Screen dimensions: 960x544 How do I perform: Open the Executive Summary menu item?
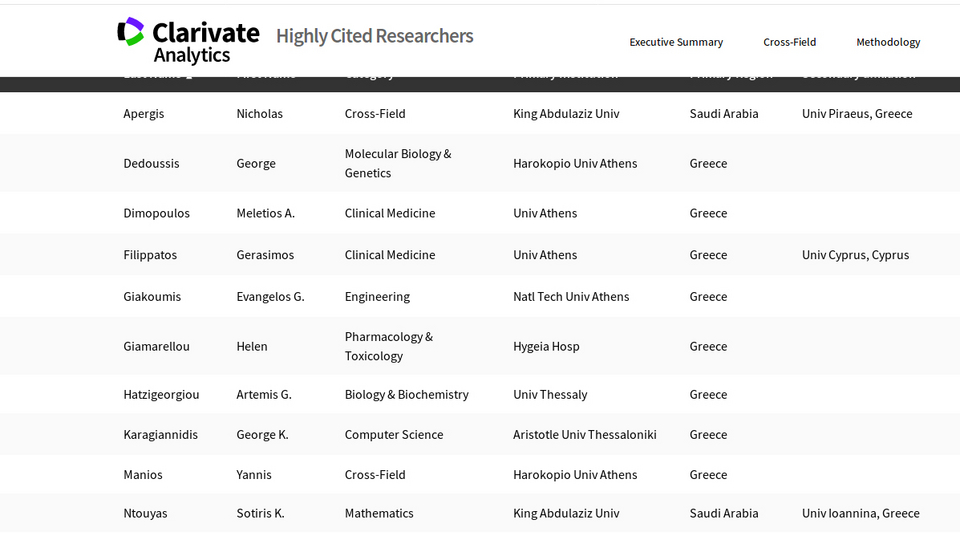click(x=676, y=42)
